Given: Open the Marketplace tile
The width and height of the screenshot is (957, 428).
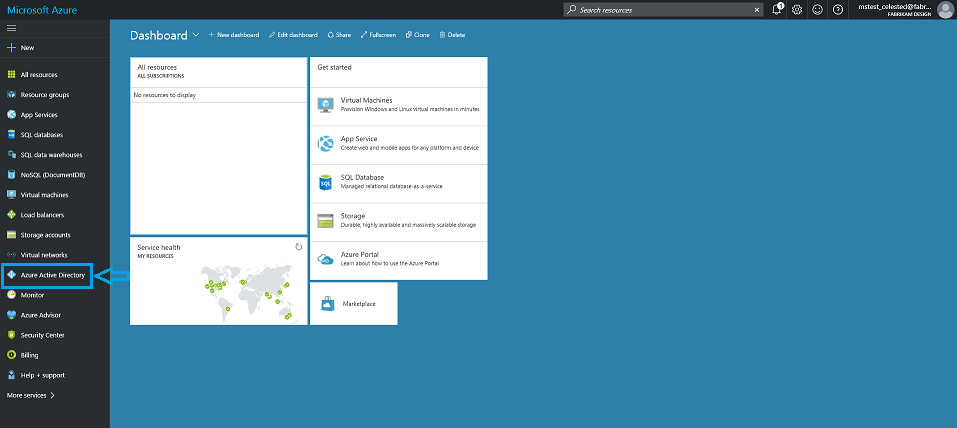Looking at the screenshot, I should 353,303.
